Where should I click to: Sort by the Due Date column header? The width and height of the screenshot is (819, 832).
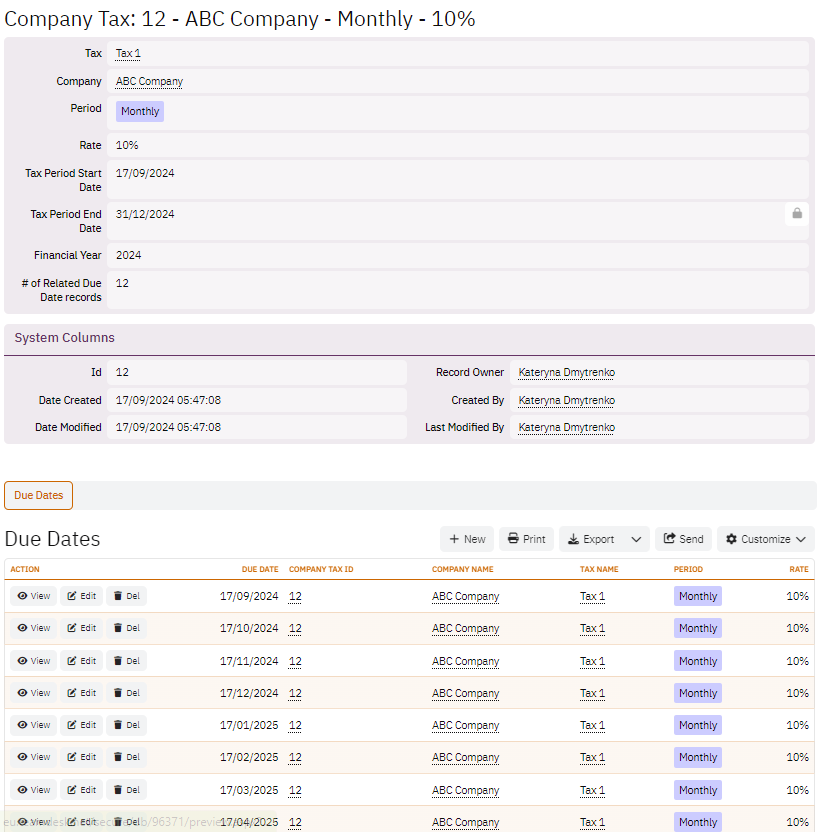click(x=260, y=569)
